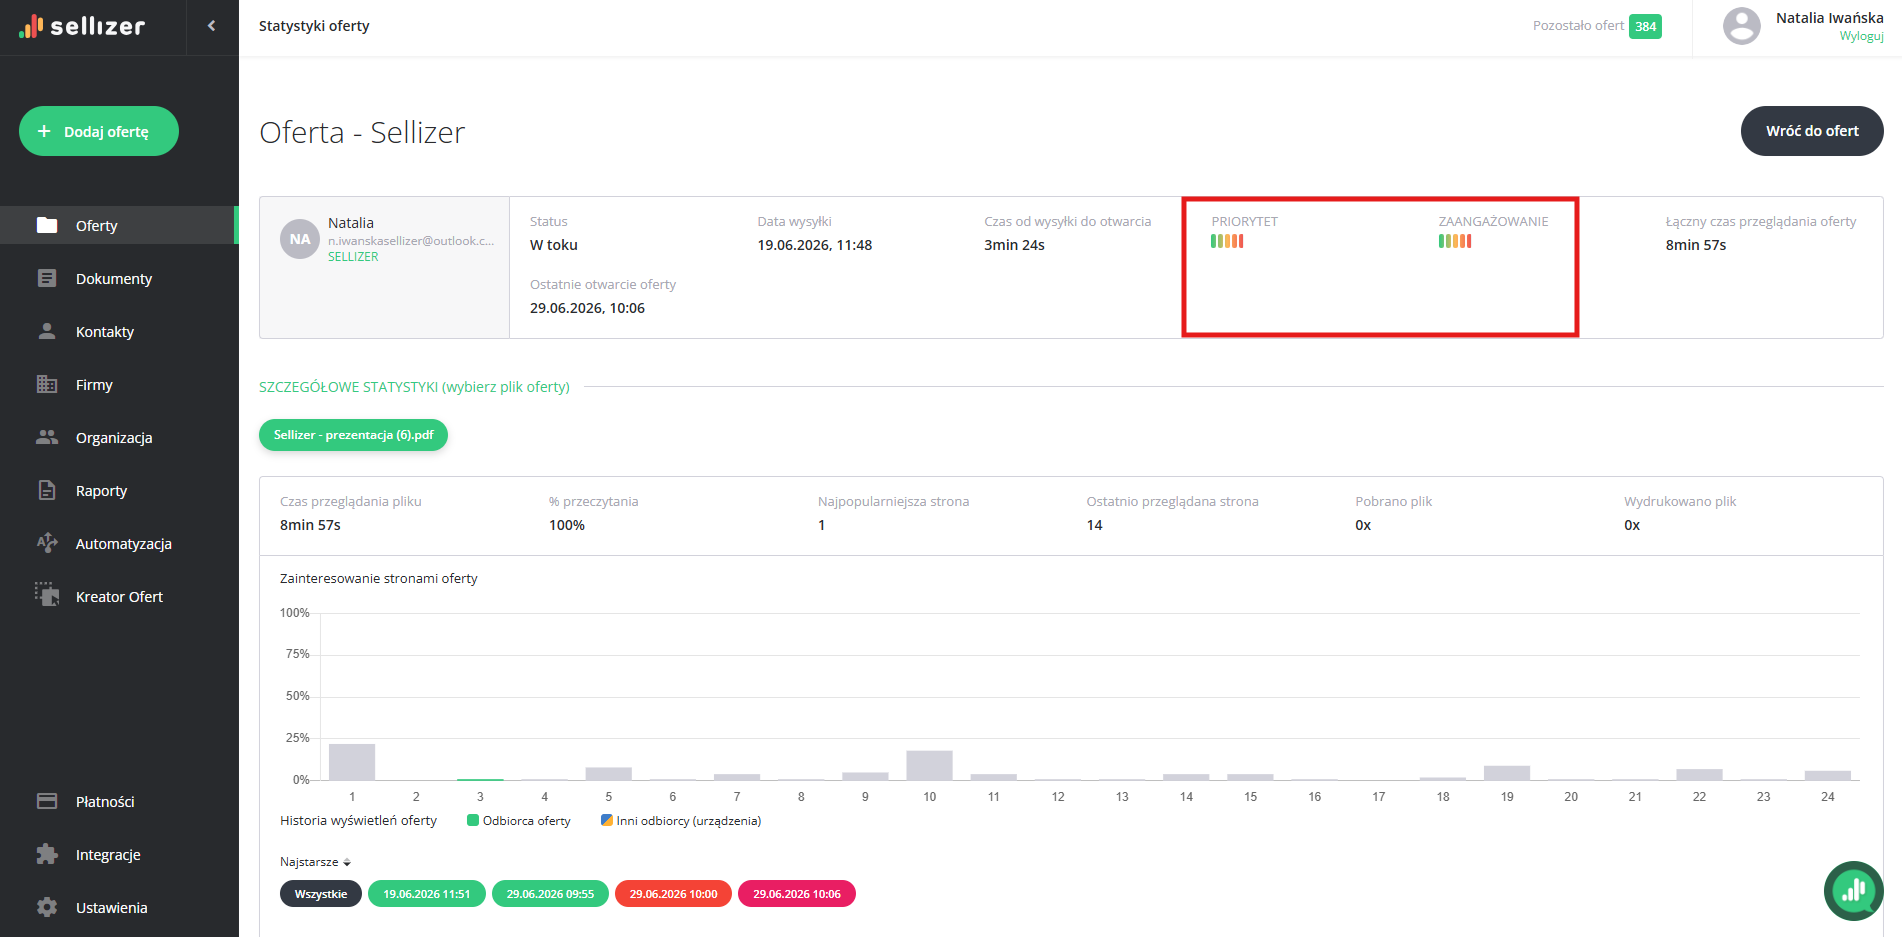Click the Płatności card icon

tap(47, 801)
